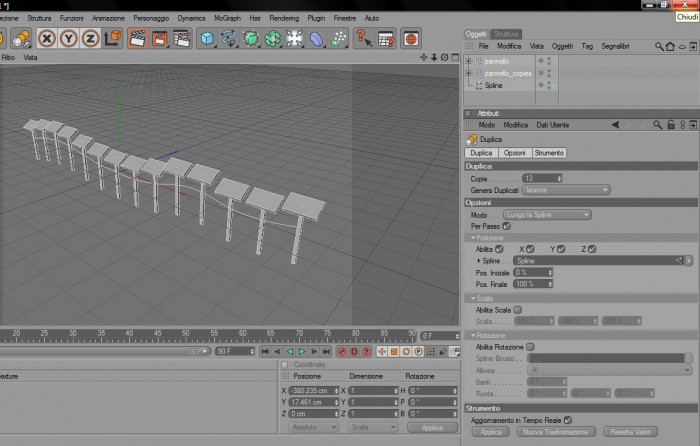
Task: Switch to Strumento tab
Action: click(x=549, y=153)
